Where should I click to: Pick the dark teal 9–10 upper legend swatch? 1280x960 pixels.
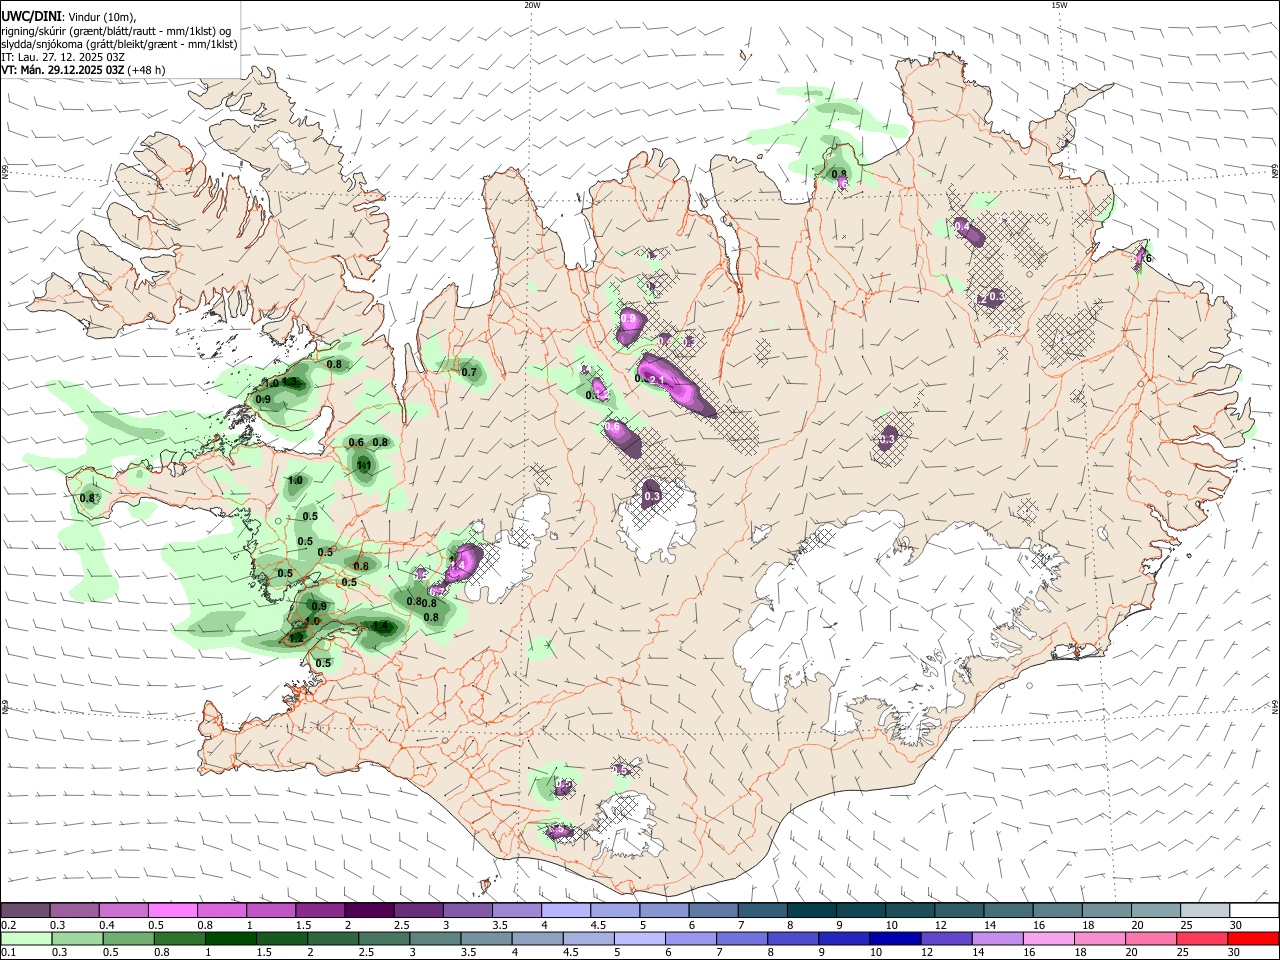[x=861, y=911]
